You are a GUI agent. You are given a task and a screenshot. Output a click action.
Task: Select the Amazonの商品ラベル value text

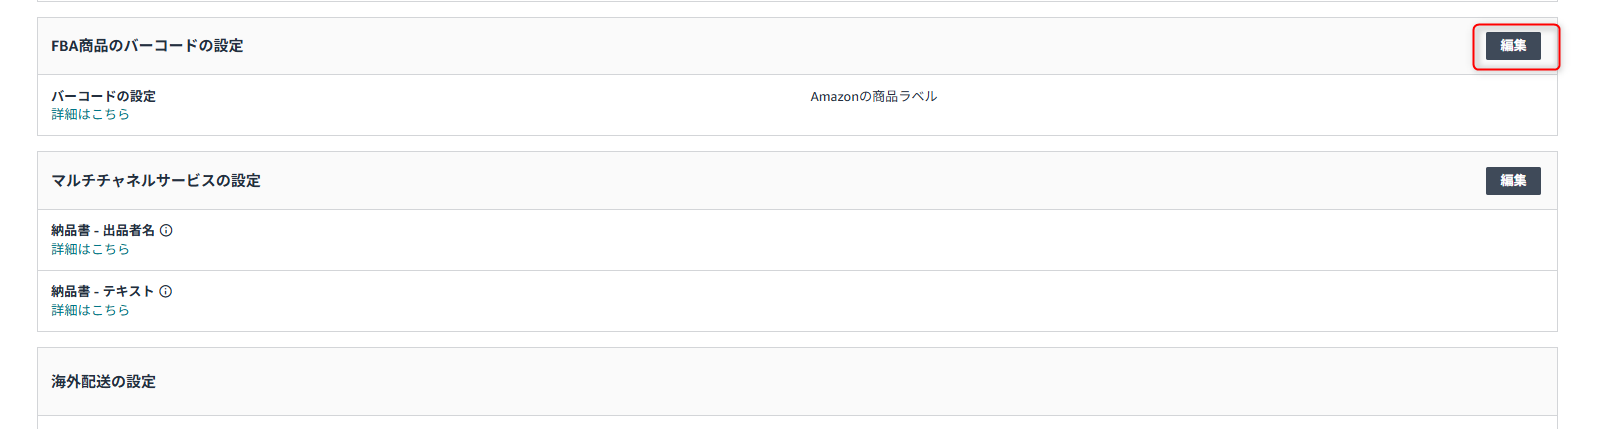pyautogui.click(x=873, y=96)
